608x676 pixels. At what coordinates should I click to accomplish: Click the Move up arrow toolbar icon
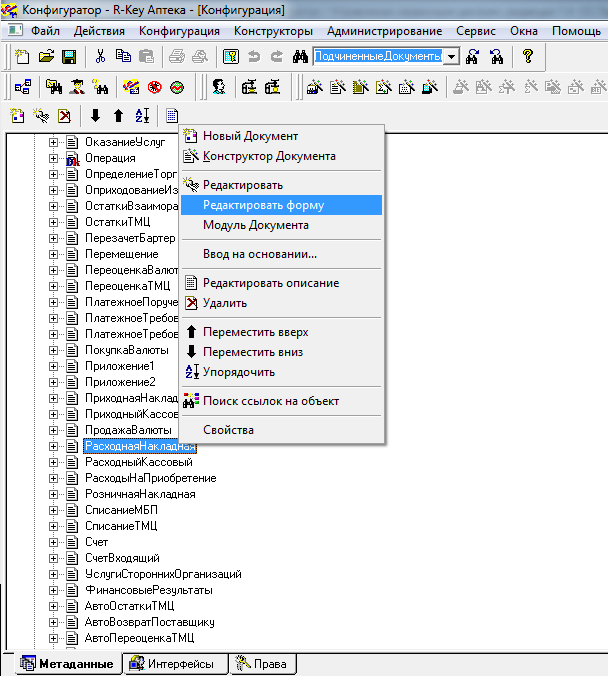(x=118, y=115)
